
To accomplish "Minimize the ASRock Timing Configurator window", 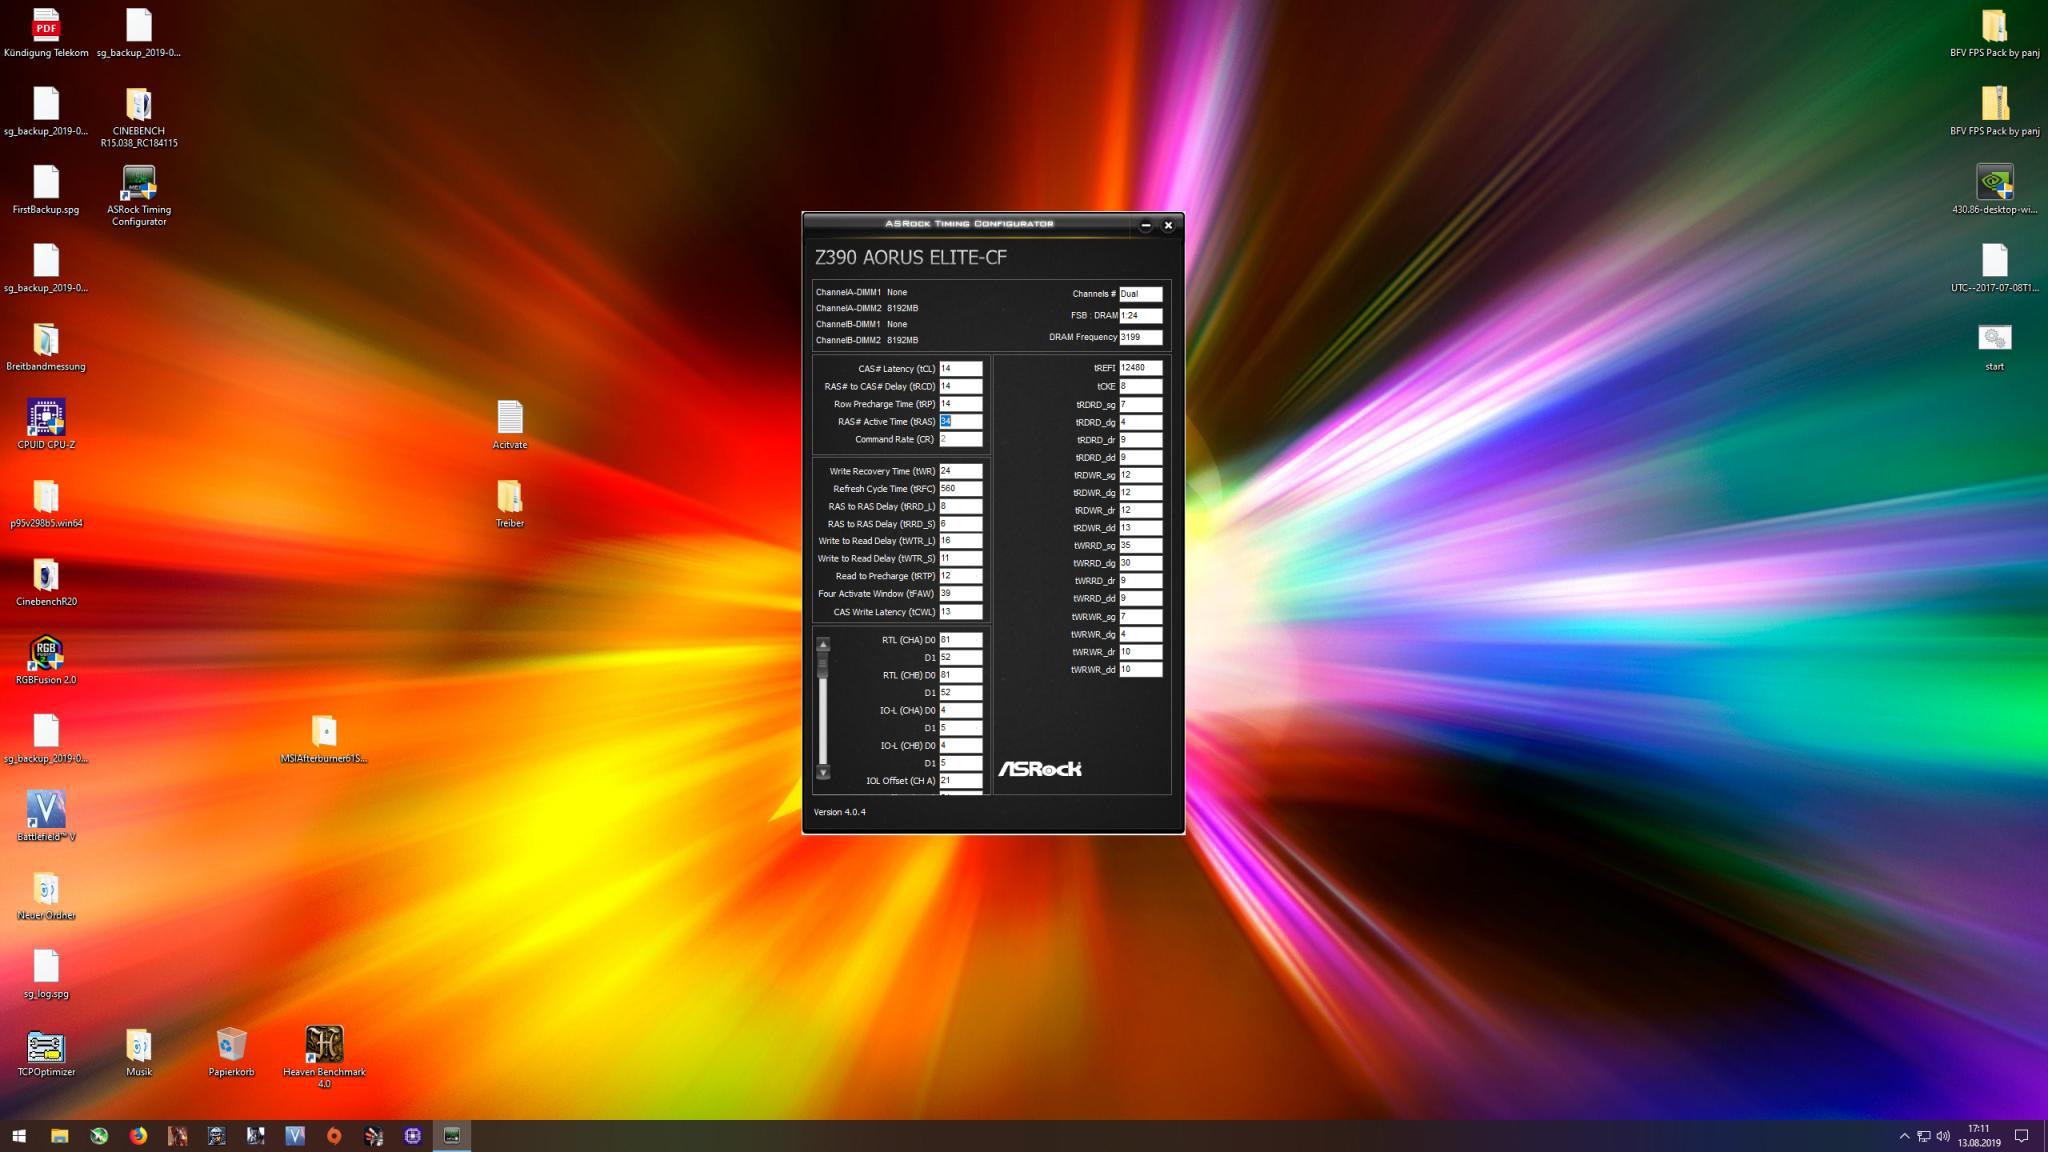I will (1145, 225).
